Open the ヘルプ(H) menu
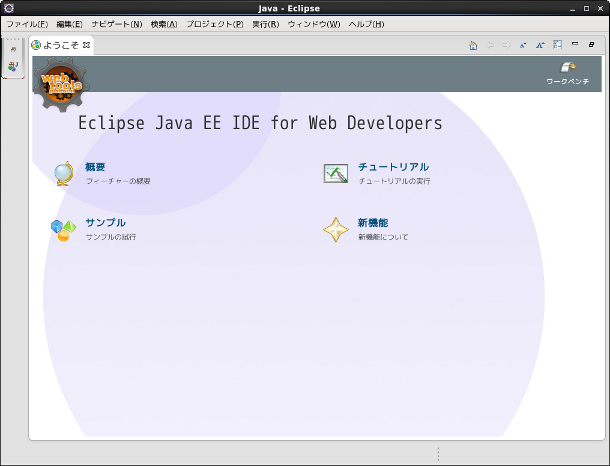610x466 pixels. [366, 24]
